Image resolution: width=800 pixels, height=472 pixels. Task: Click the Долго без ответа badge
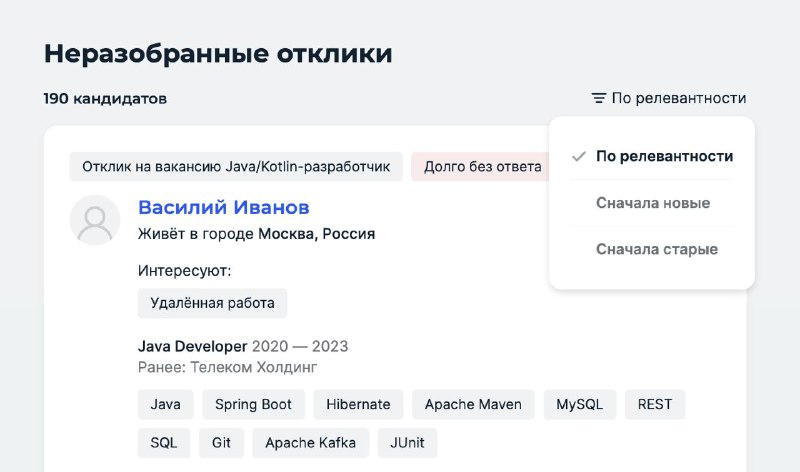(x=480, y=167)
